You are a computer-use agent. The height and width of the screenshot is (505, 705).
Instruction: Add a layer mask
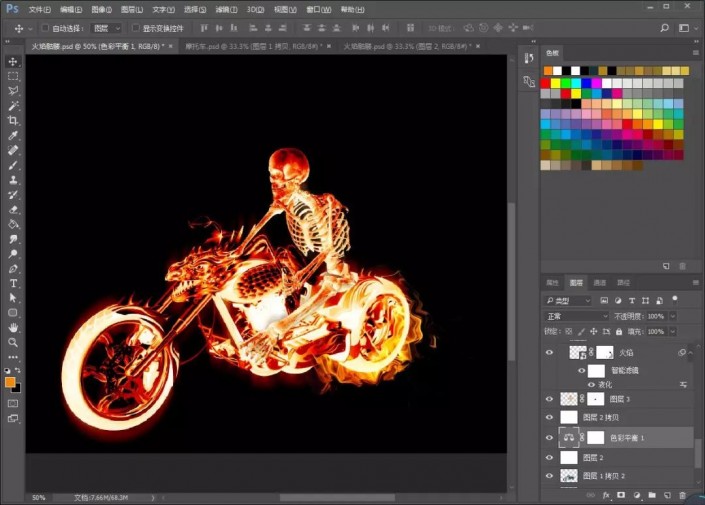621,495
